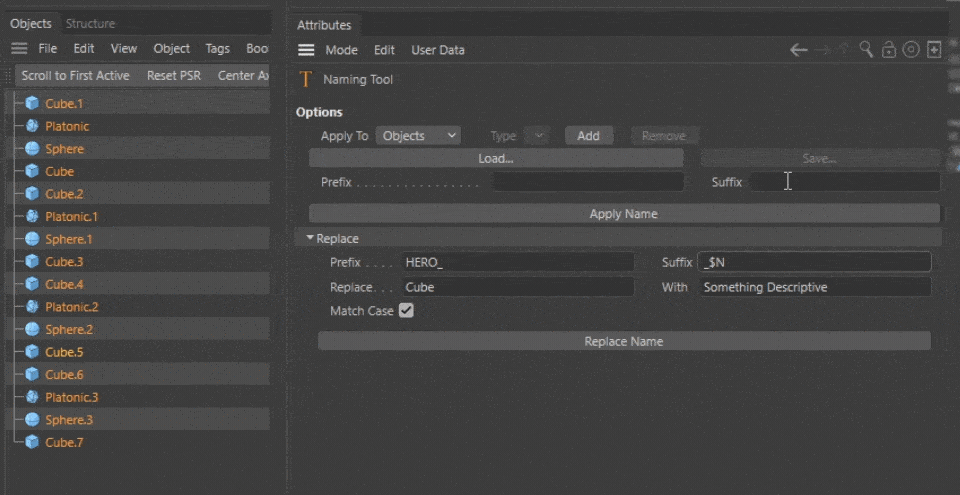Viewport: 960px width, 495px height.
Task: Select the Objects tab
Action: point(31,24)
